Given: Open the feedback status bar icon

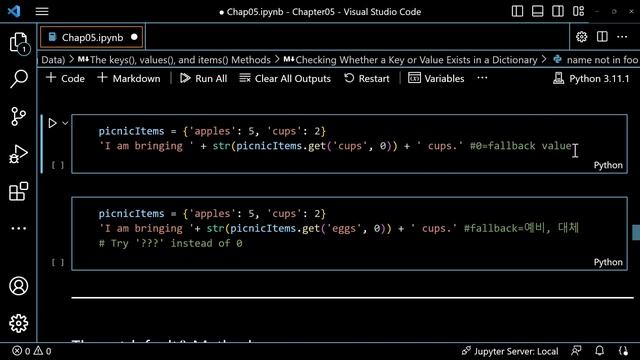Looking at the screenshot, I should pos(576,351).
